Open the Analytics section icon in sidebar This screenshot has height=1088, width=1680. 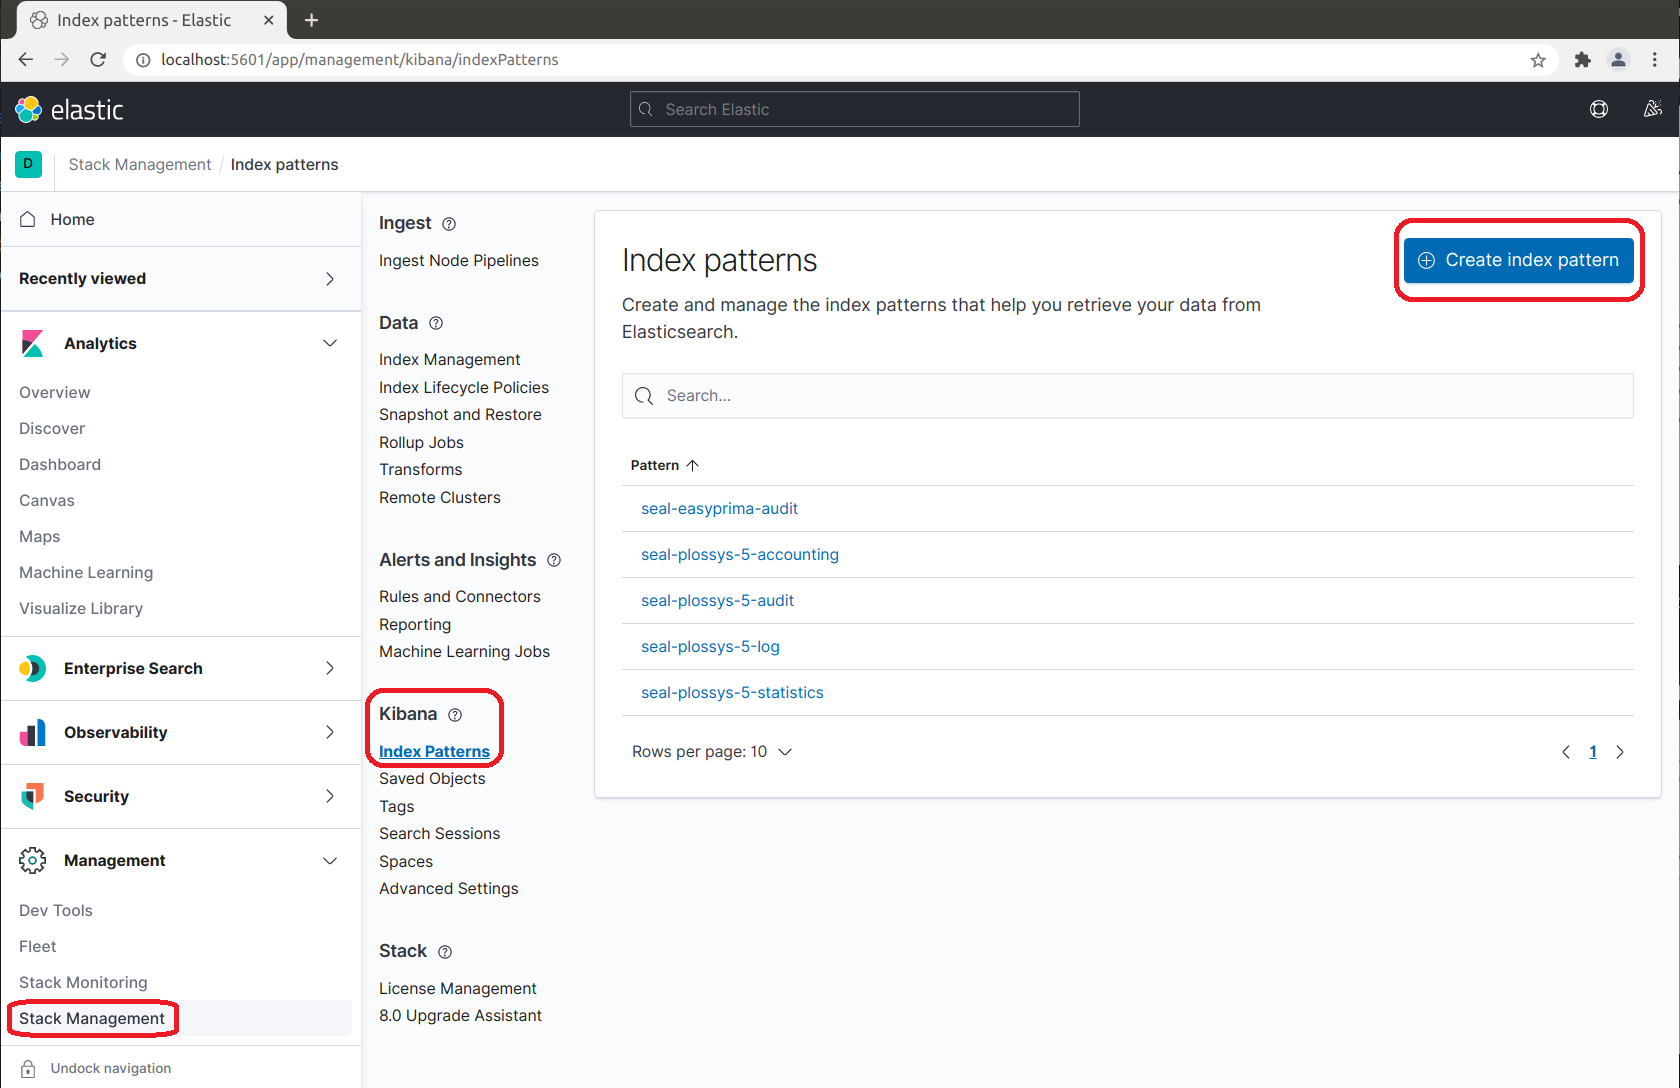(x=33, y=343)
